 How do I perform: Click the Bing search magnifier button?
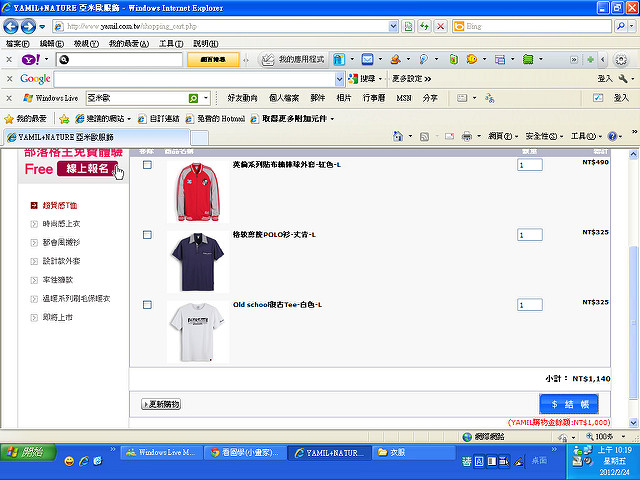[x=621, y=27]
